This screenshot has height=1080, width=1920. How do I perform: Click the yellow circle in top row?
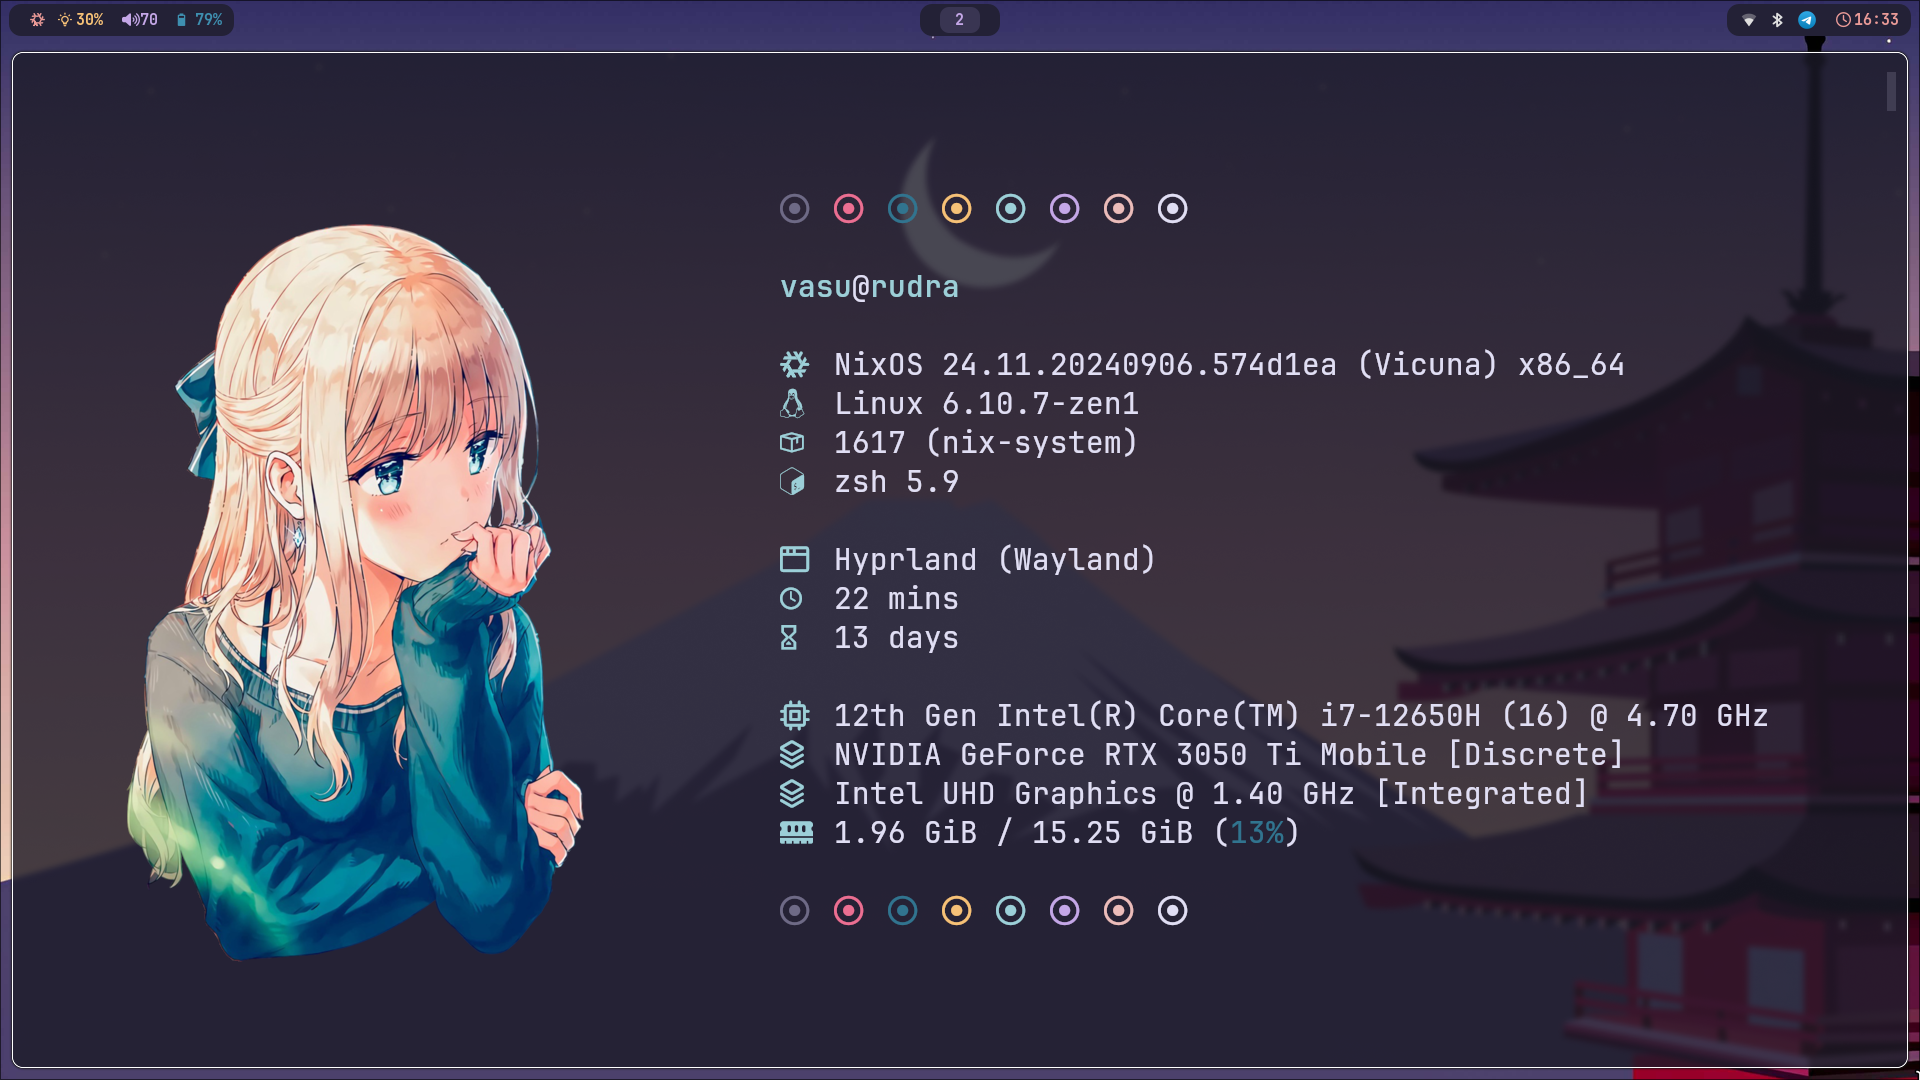point(956,209)
